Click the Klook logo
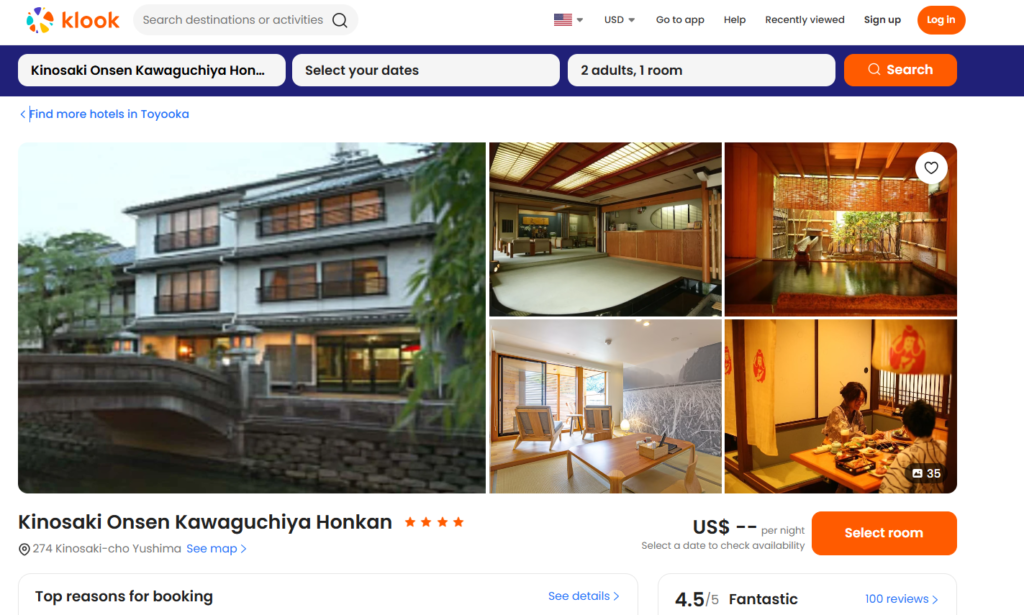This screenshot has height=615, width=1024. point(72,20)
